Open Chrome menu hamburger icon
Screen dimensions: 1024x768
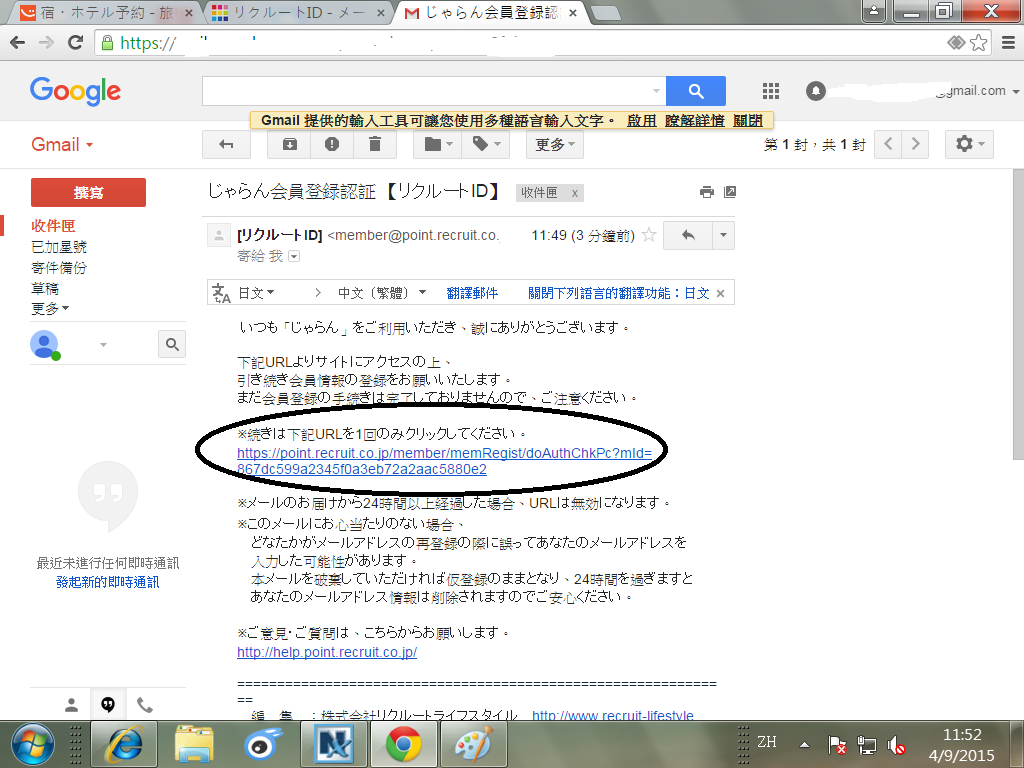(1008, 43)
